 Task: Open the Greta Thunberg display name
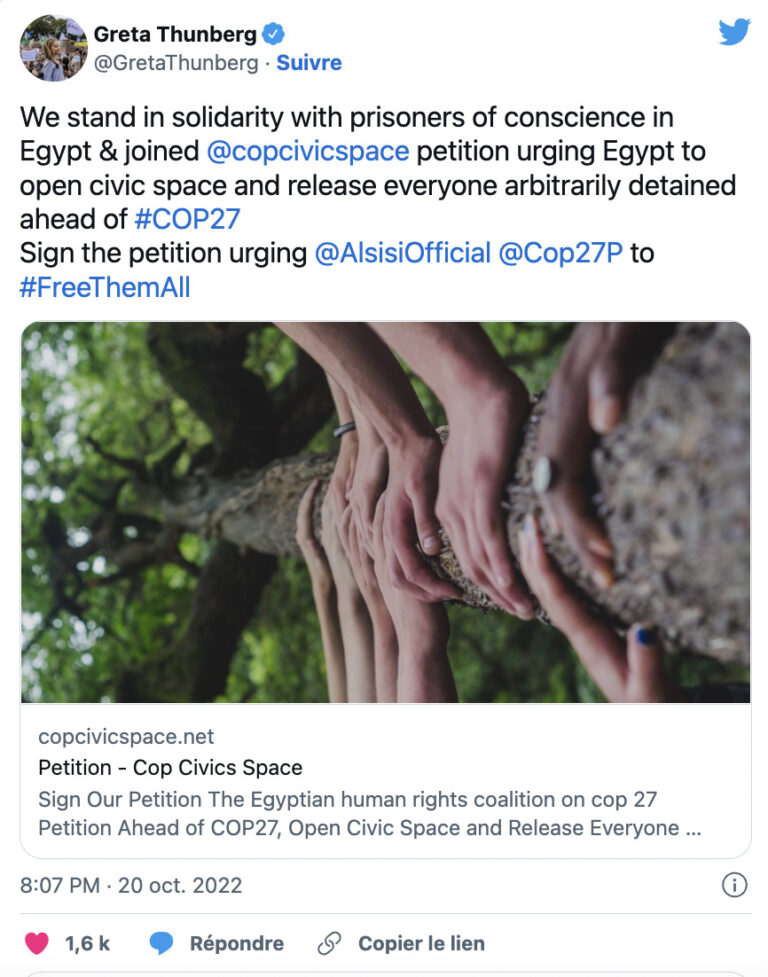(x=175, y=34)
